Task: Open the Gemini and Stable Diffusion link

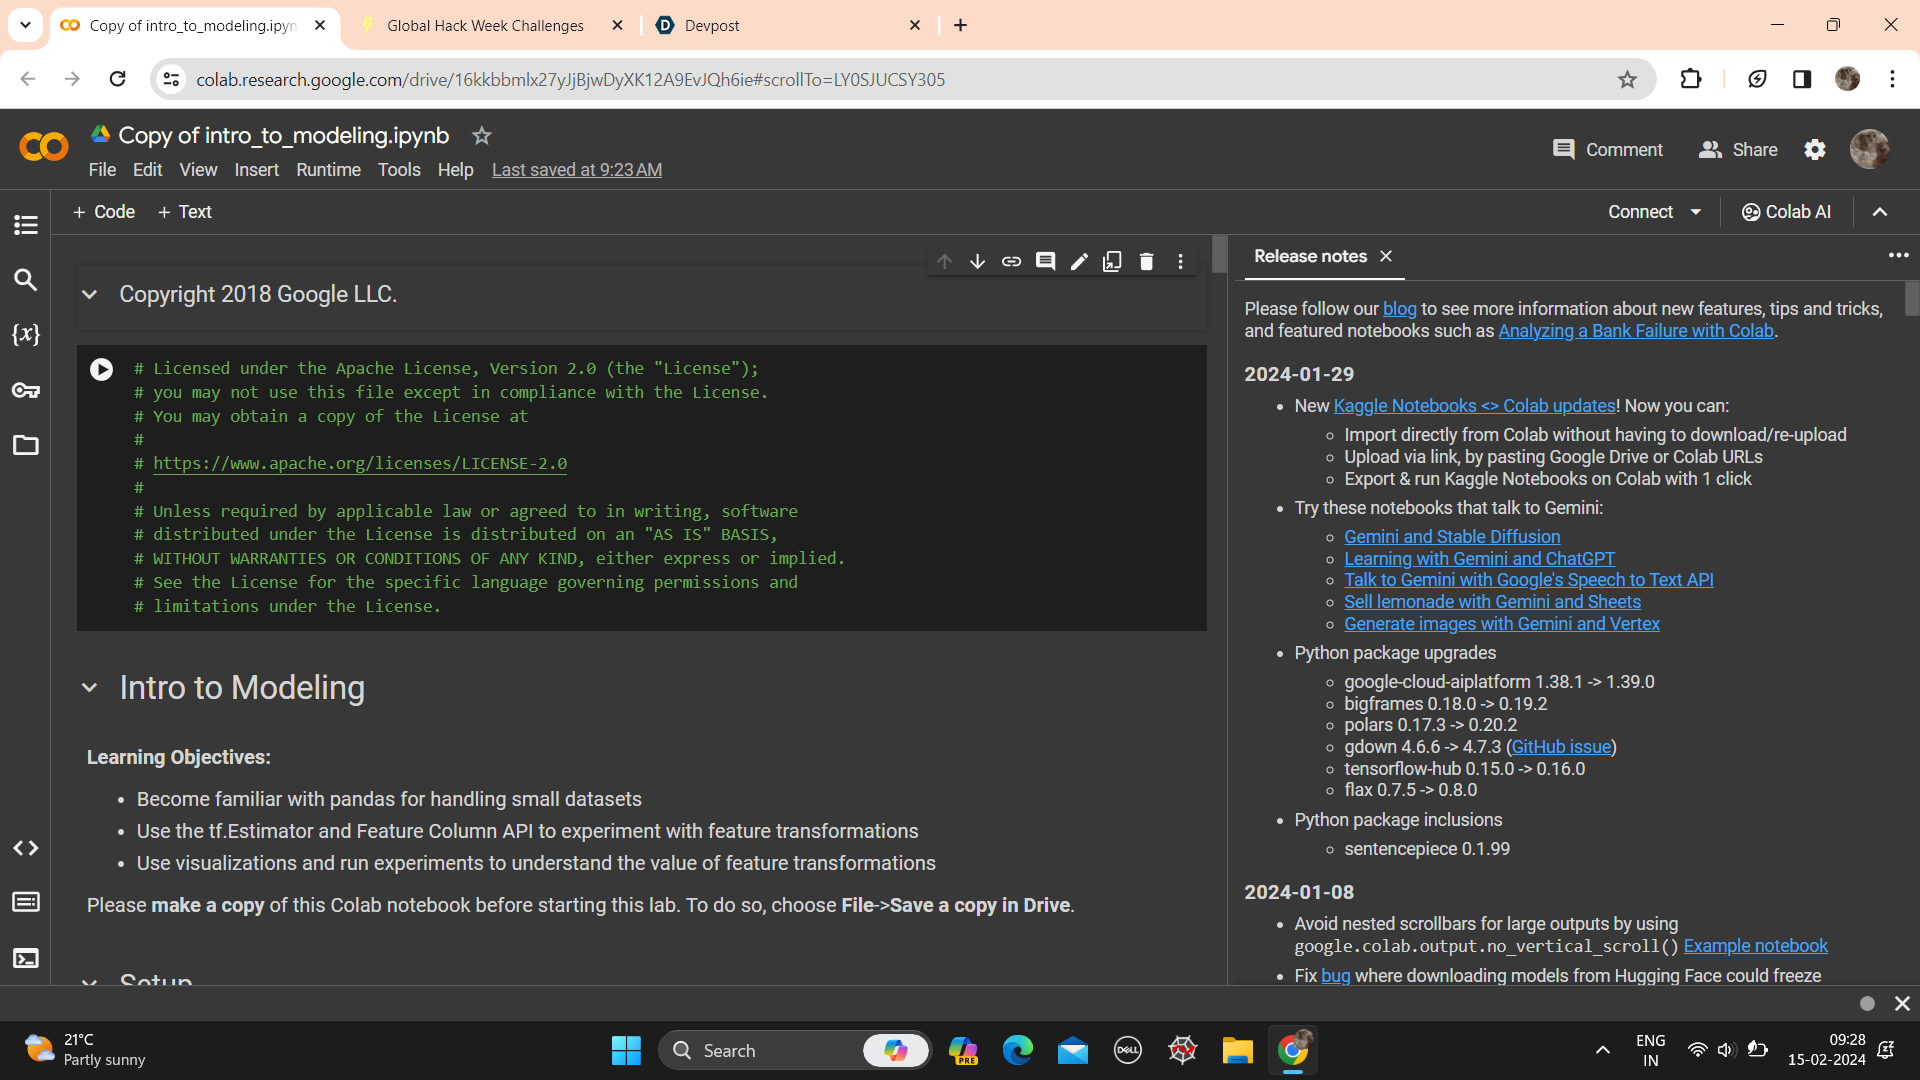Action: [1452, 537]
